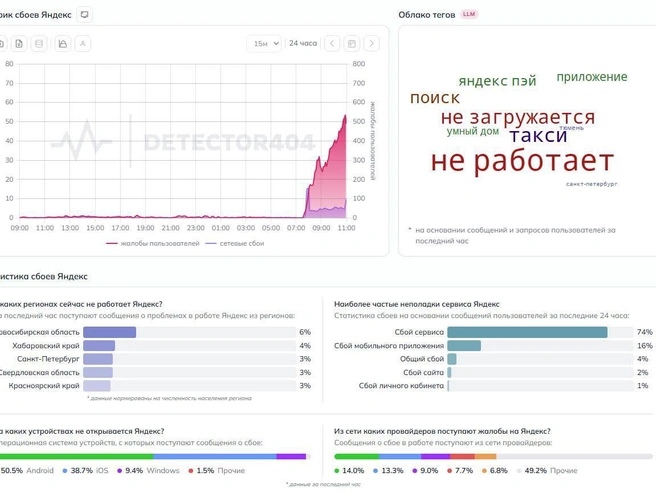Go to the previous time period arrow

pos(332,44)
